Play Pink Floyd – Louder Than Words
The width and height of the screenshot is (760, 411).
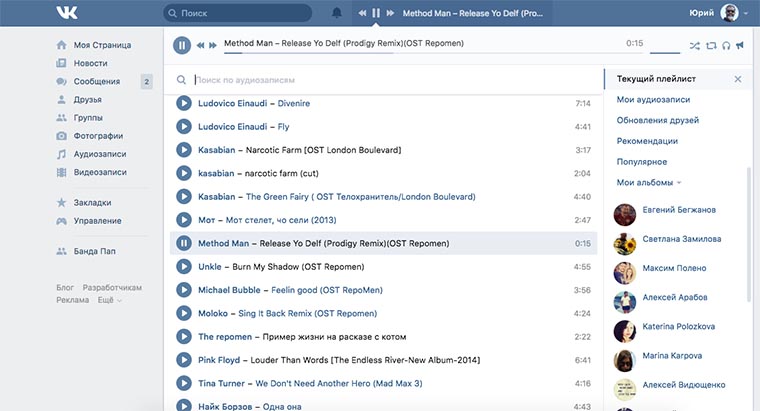click(x=184, y=360)
